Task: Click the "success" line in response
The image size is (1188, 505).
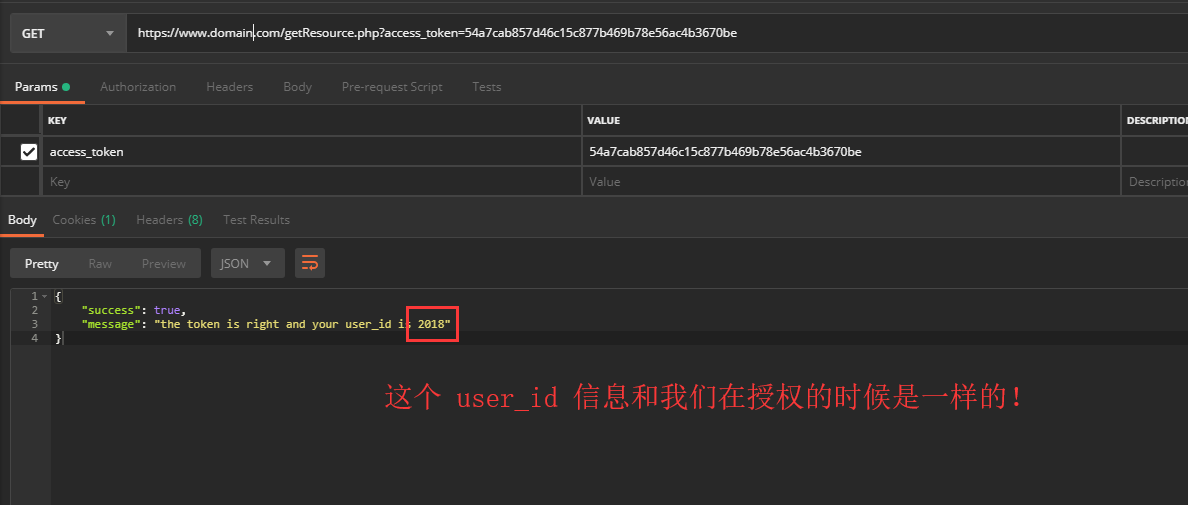Action: coord(133,310)
